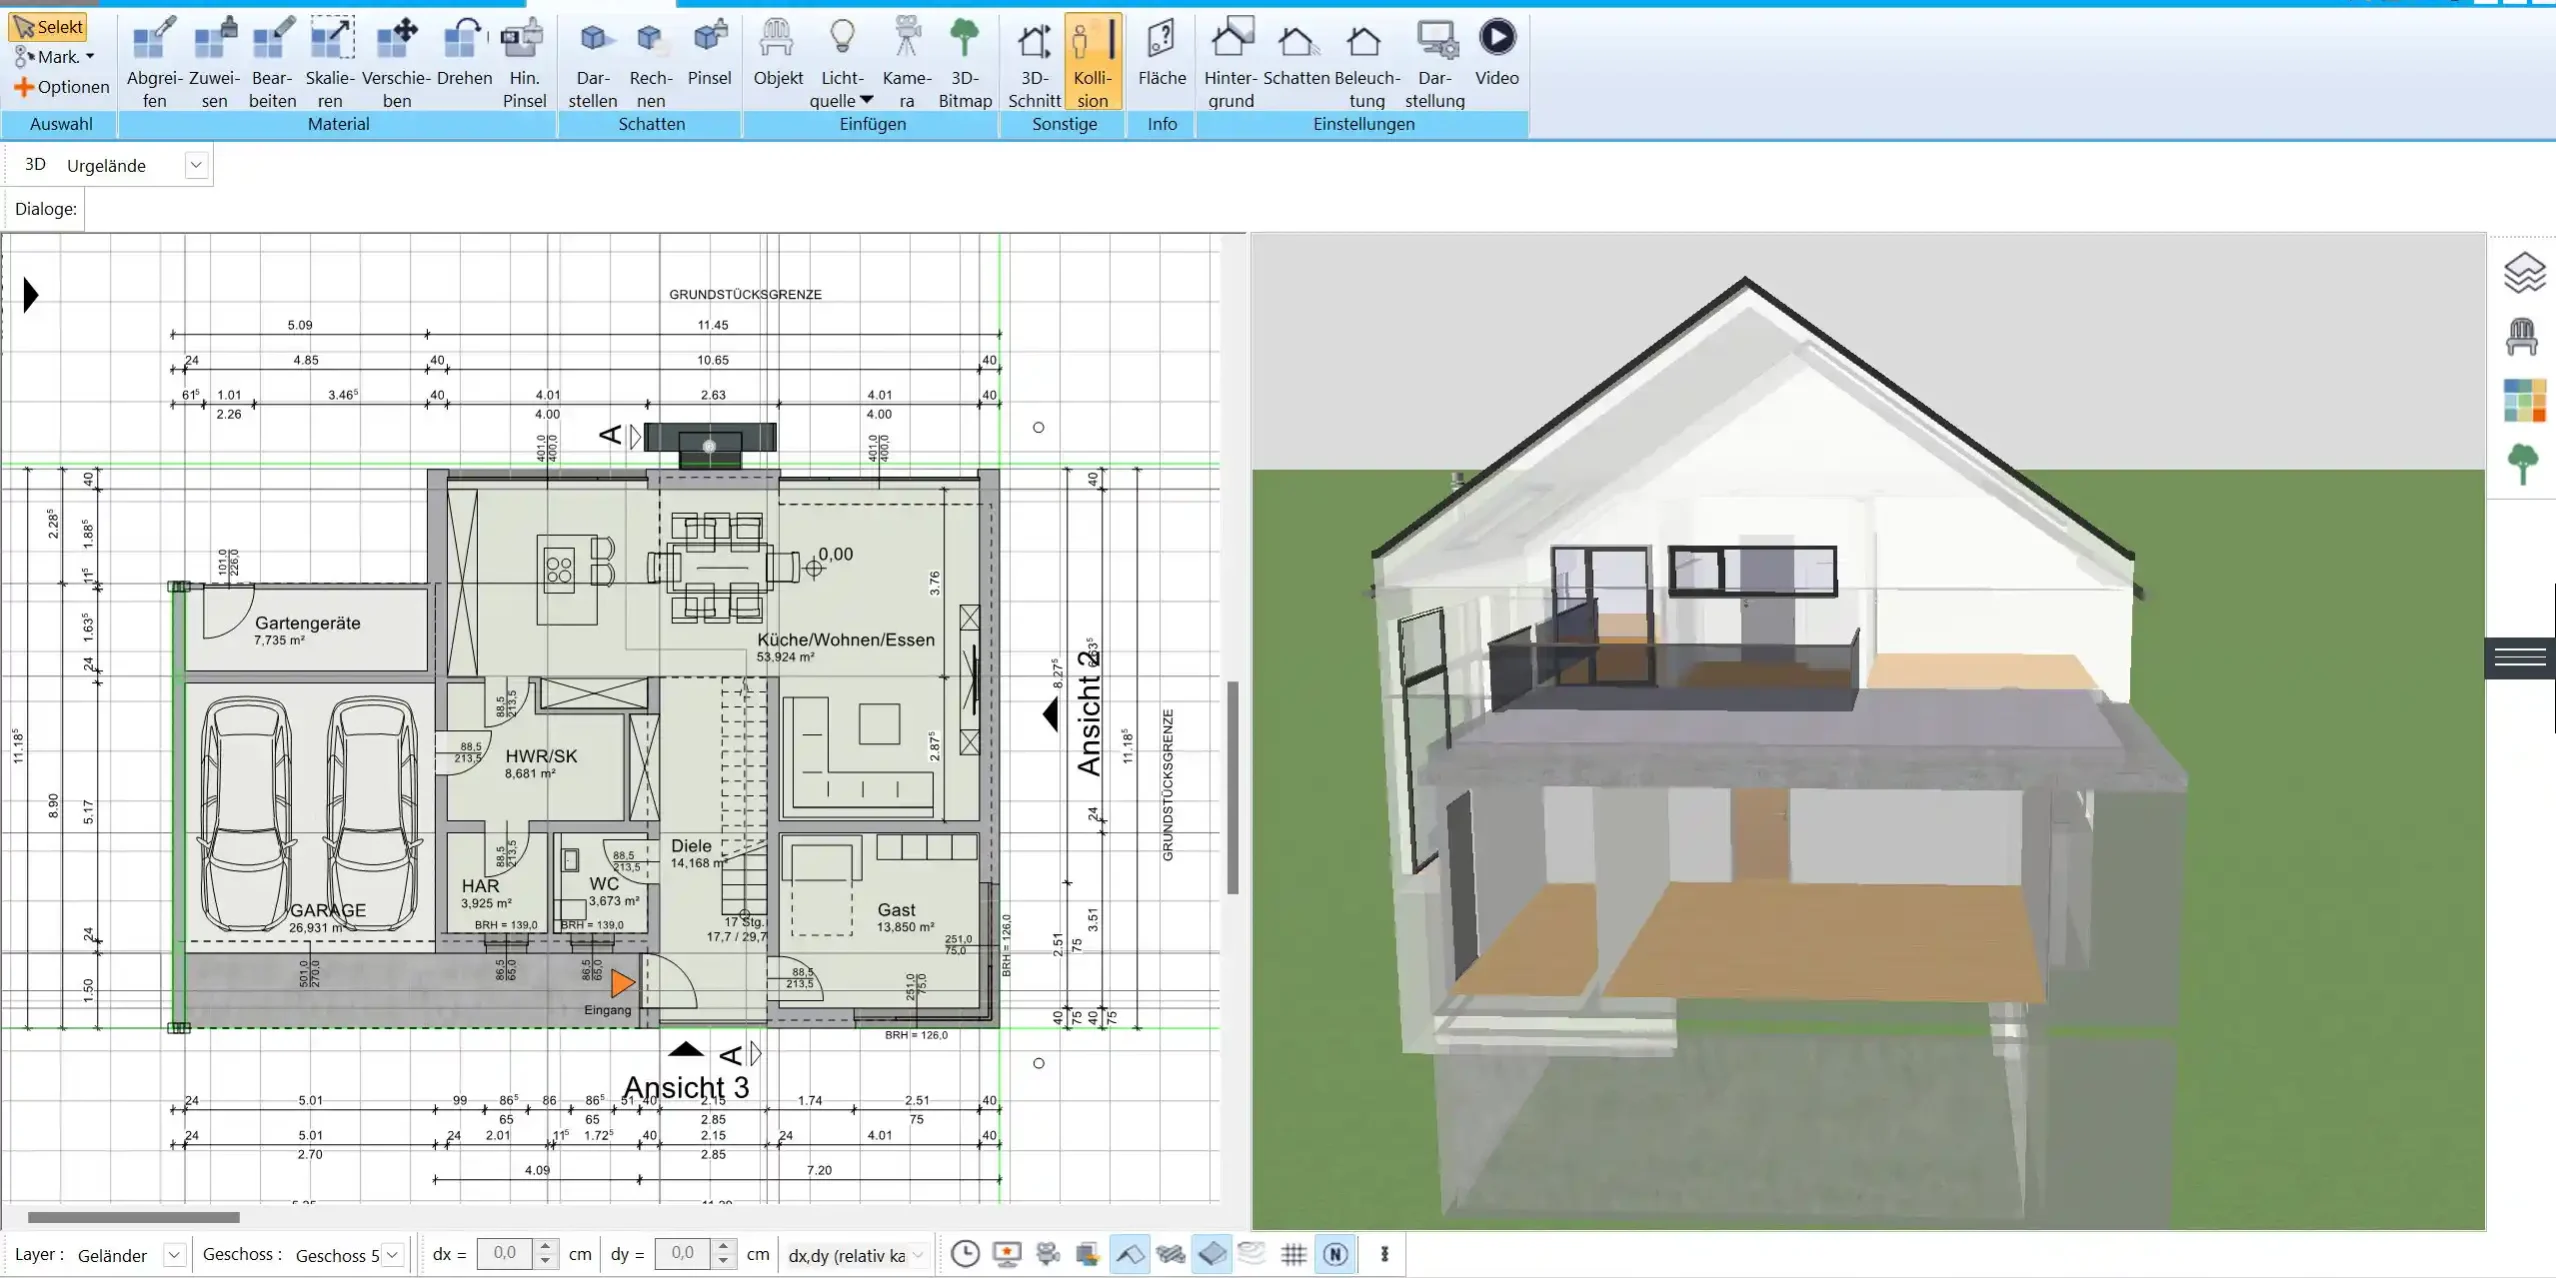Toggle grid display in the status bar
This screenshot has width=2556, height=1278.
pos(1292,1253)
